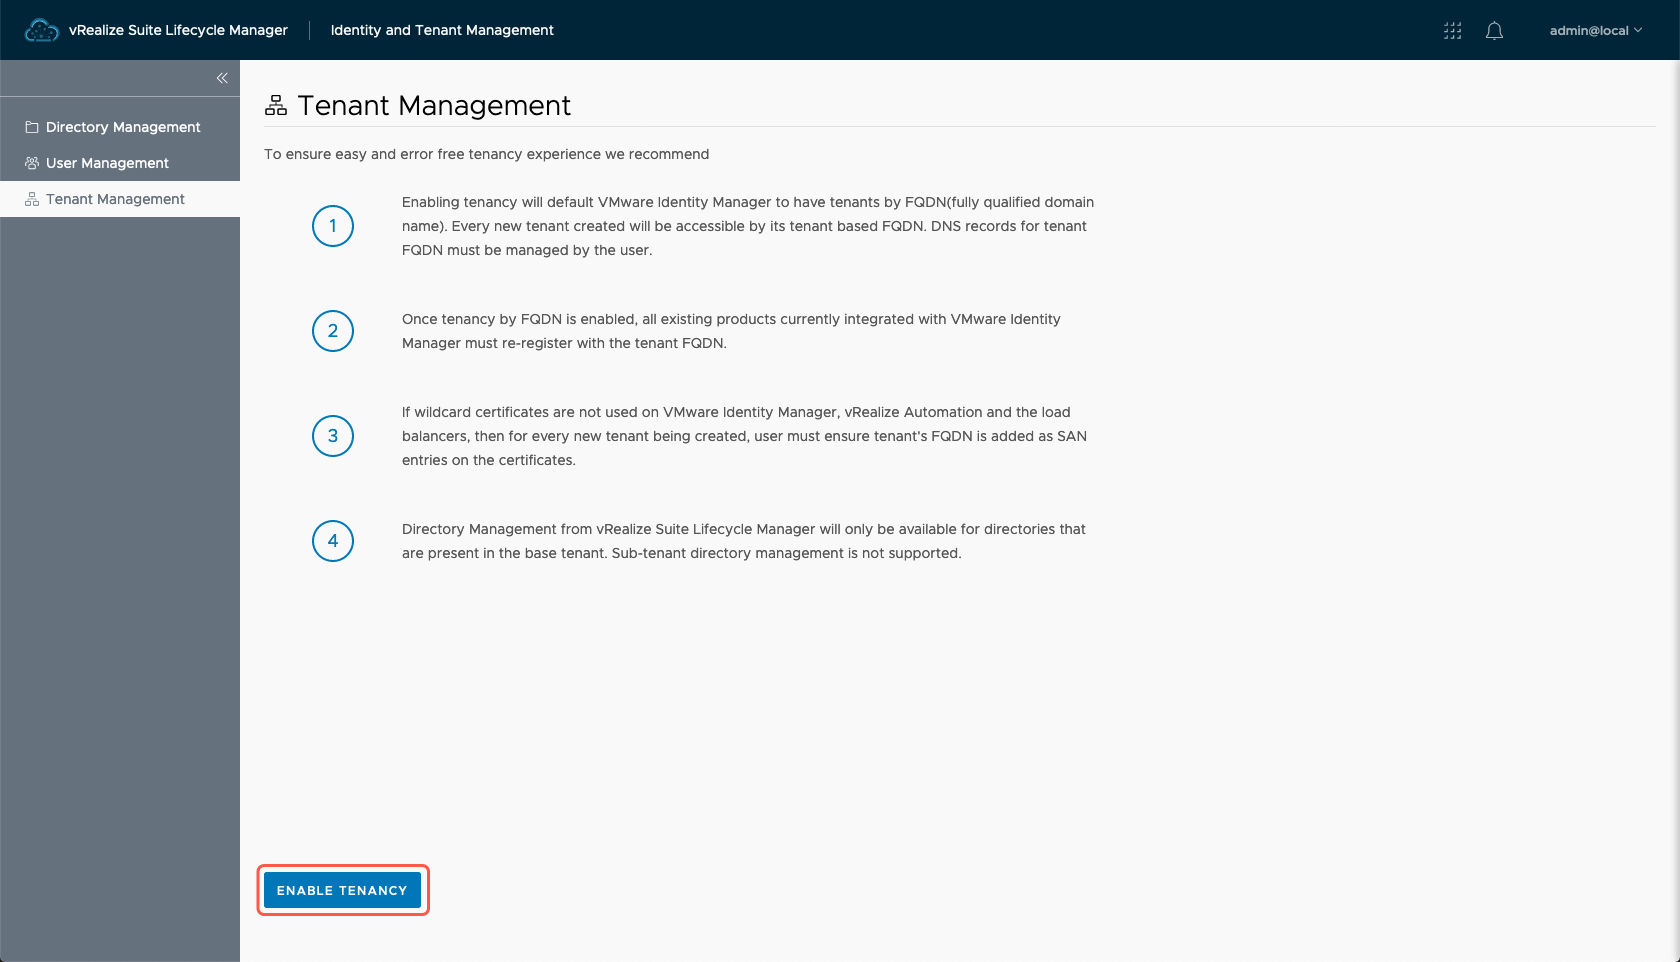The width and height of the screenshot is (1680, 962).
Task: Click the dropdown chevron beside admin@local
Action: click(1638, 31)
